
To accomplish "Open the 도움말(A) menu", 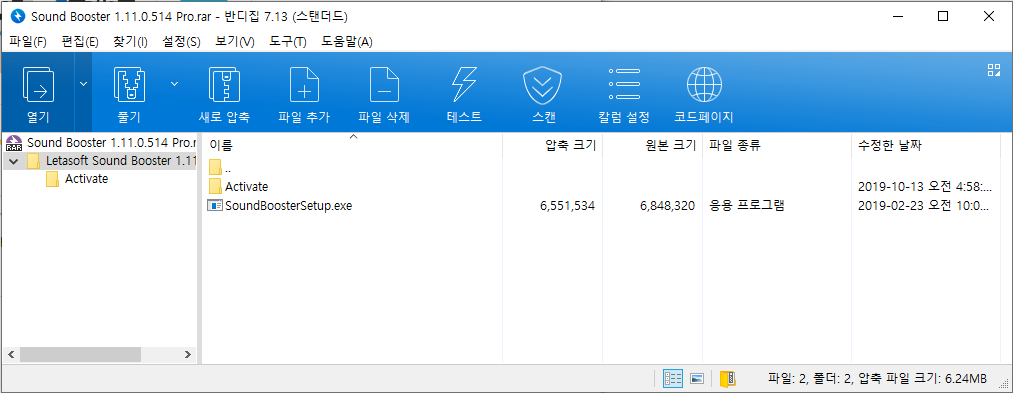I will [346, 42].
